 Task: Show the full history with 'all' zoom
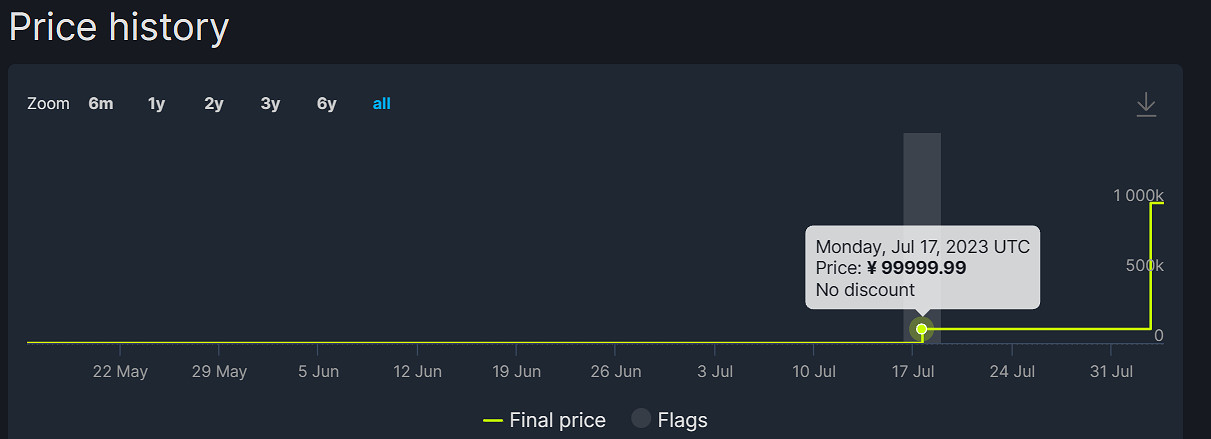tap(381, 103)
